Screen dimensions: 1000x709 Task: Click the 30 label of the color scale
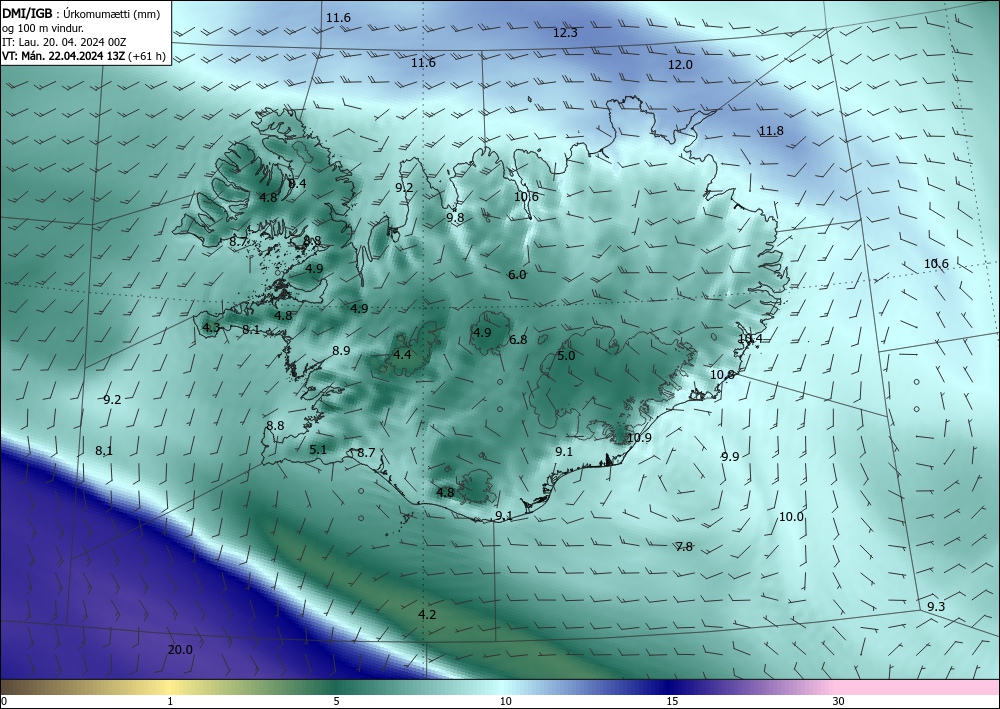839,702
